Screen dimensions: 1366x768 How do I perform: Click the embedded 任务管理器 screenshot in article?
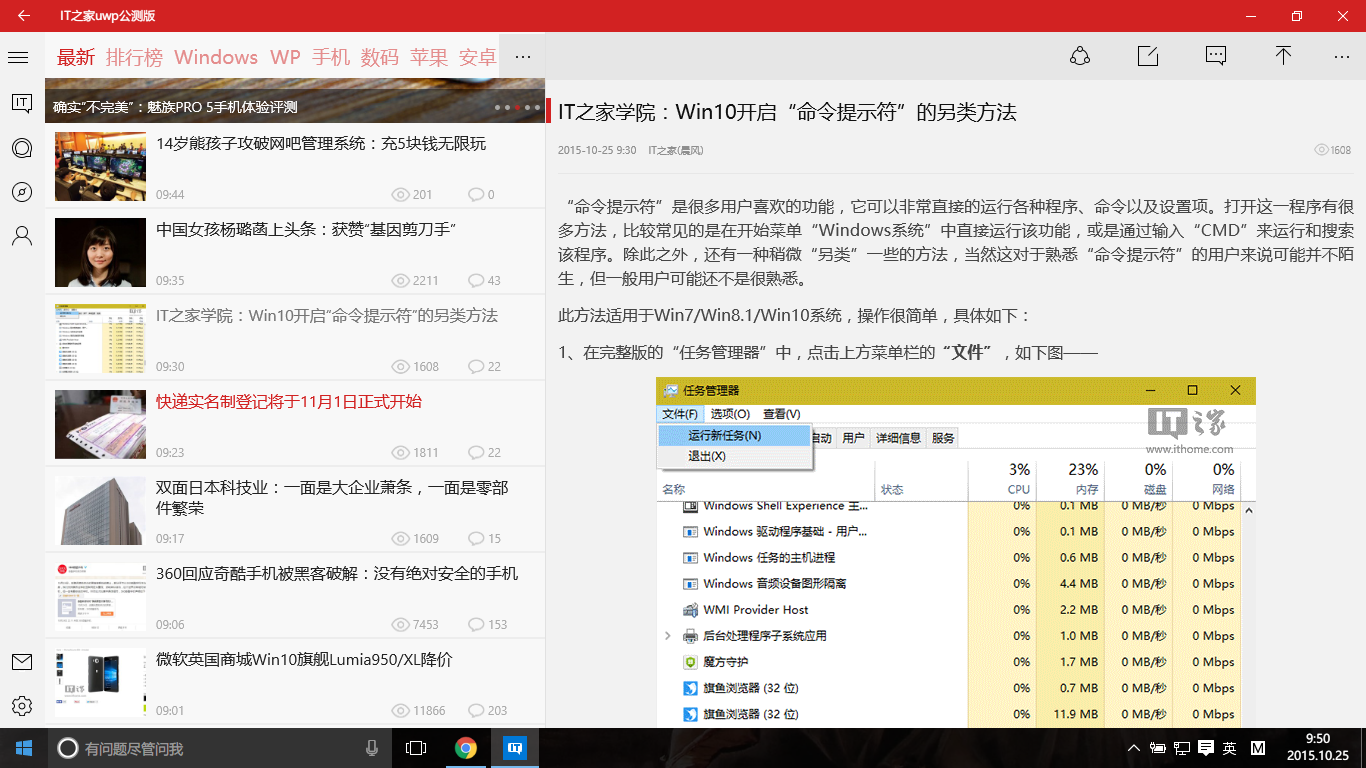click(x=956, y=553)
